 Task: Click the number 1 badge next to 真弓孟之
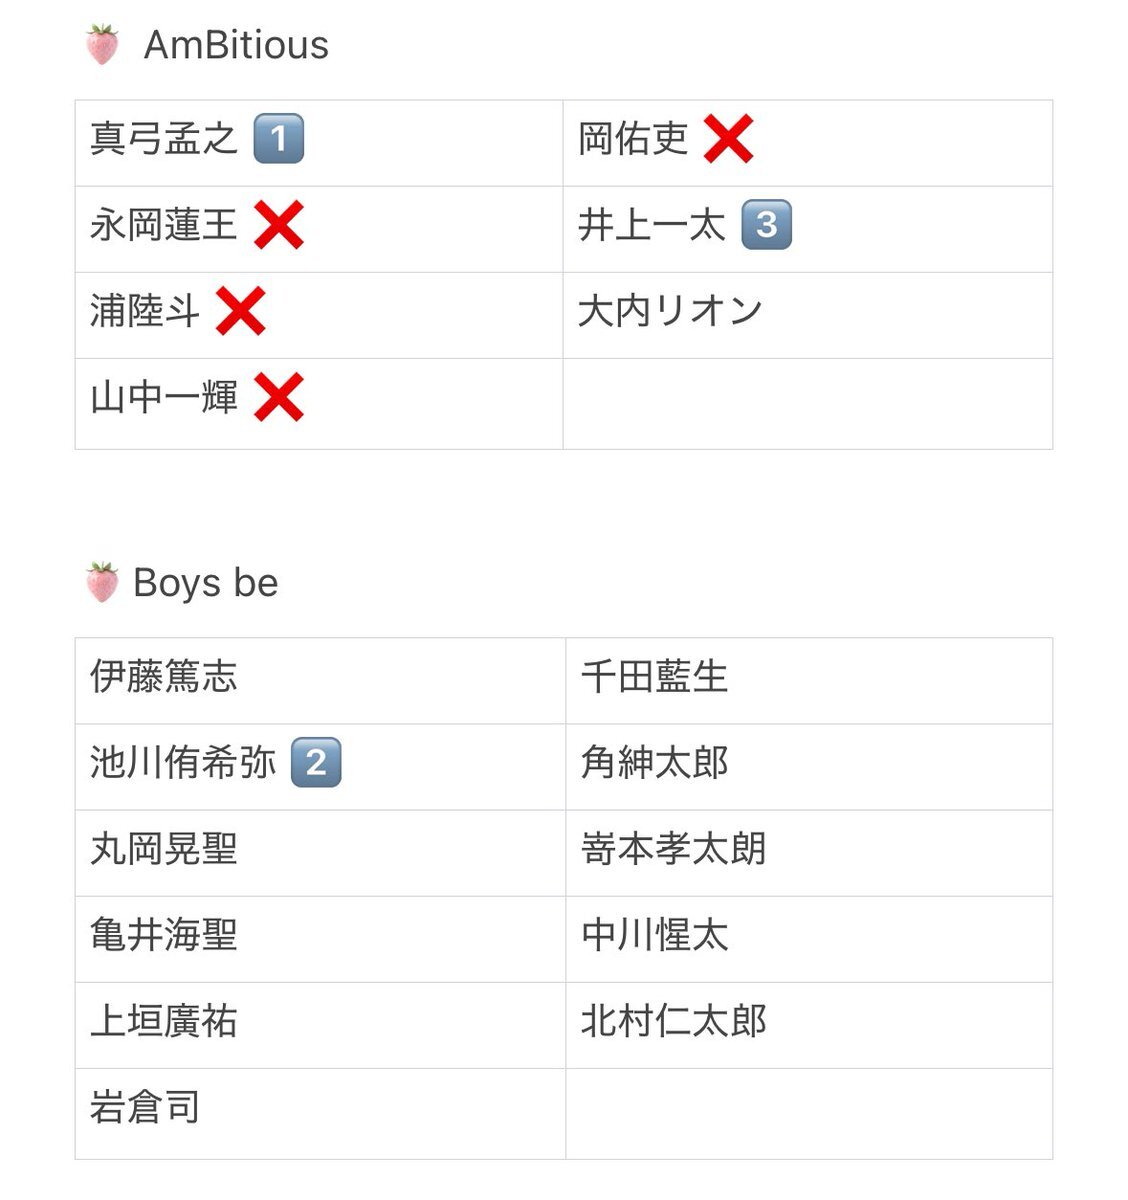pyautogui.click(x=278, y=139)
